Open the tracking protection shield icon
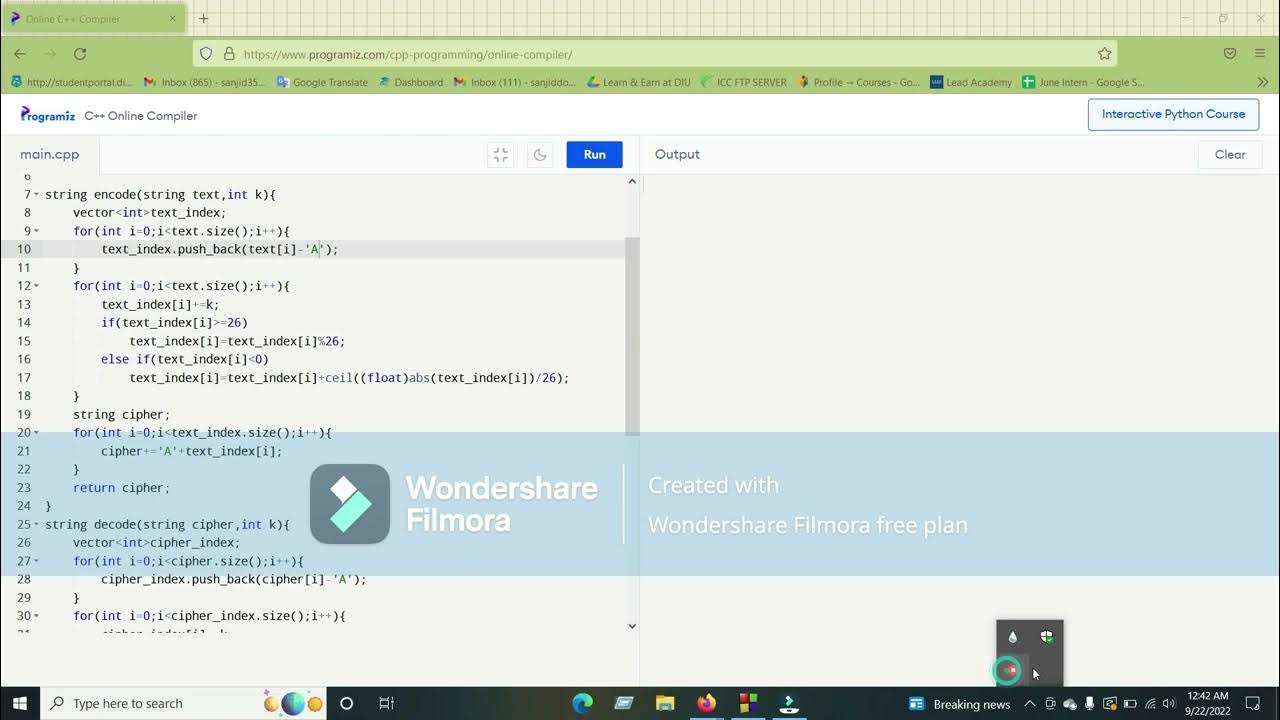 206,54
